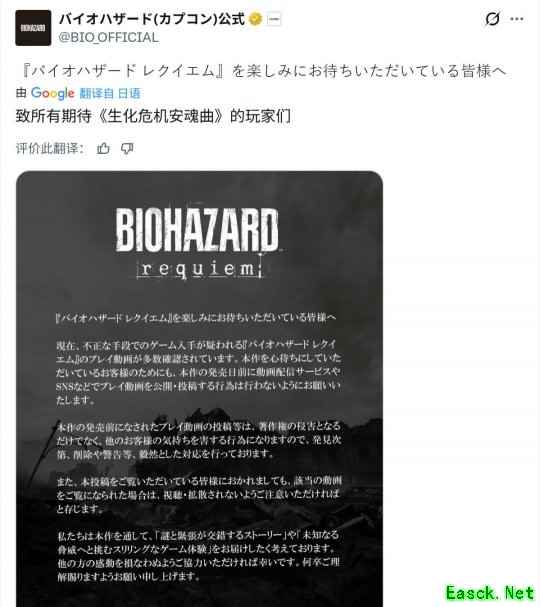Screen dimensions: 540x607
Task: Click the requiem subtitle in the image
Action: tap(199, 268)
